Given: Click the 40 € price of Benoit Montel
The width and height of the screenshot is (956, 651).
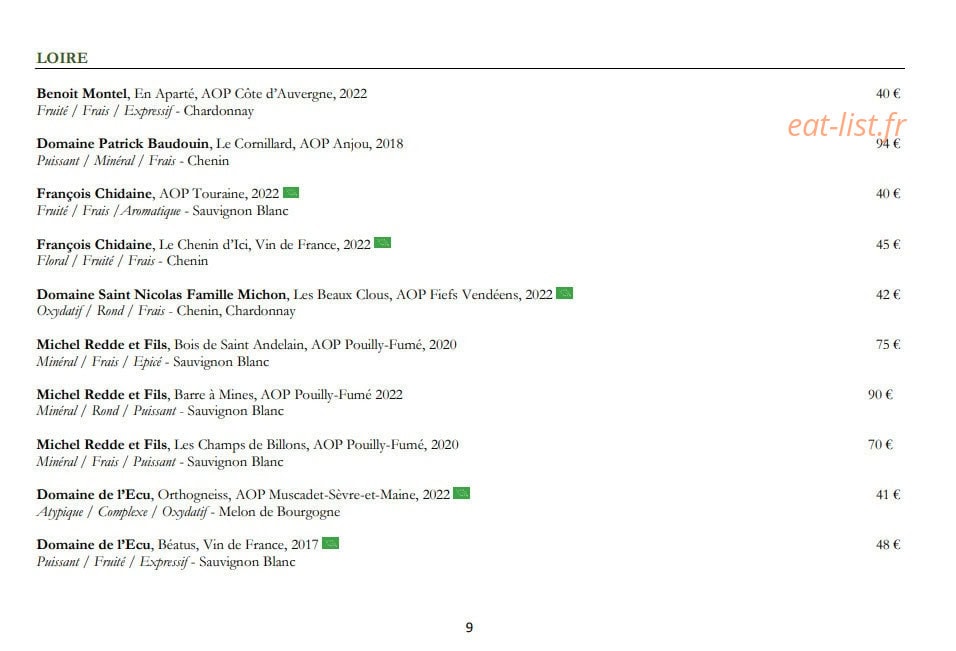Looking at the screenshot, I should click(888, 94).
